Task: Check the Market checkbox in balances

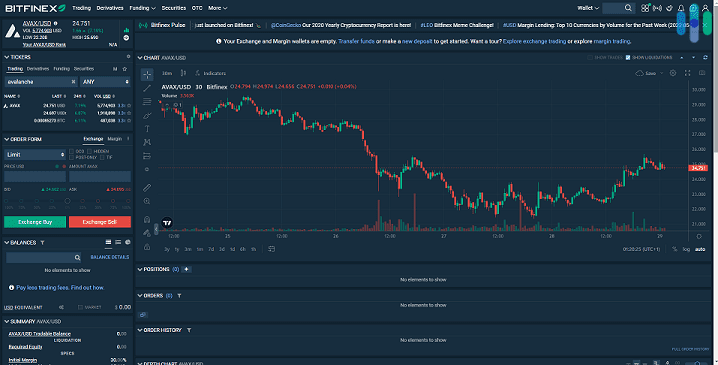Action: point(80,307)
